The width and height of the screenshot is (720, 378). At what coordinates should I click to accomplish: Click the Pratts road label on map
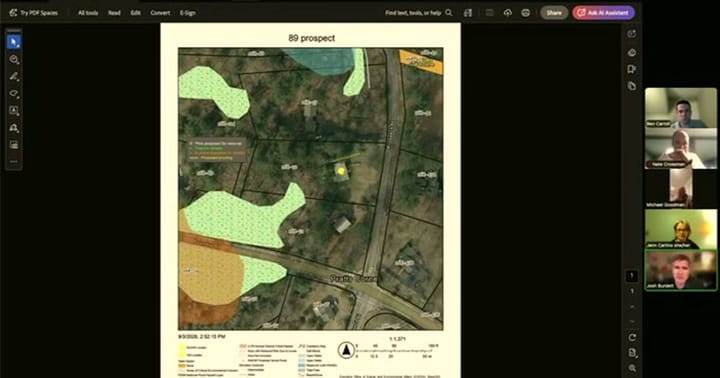coord(353,278)
